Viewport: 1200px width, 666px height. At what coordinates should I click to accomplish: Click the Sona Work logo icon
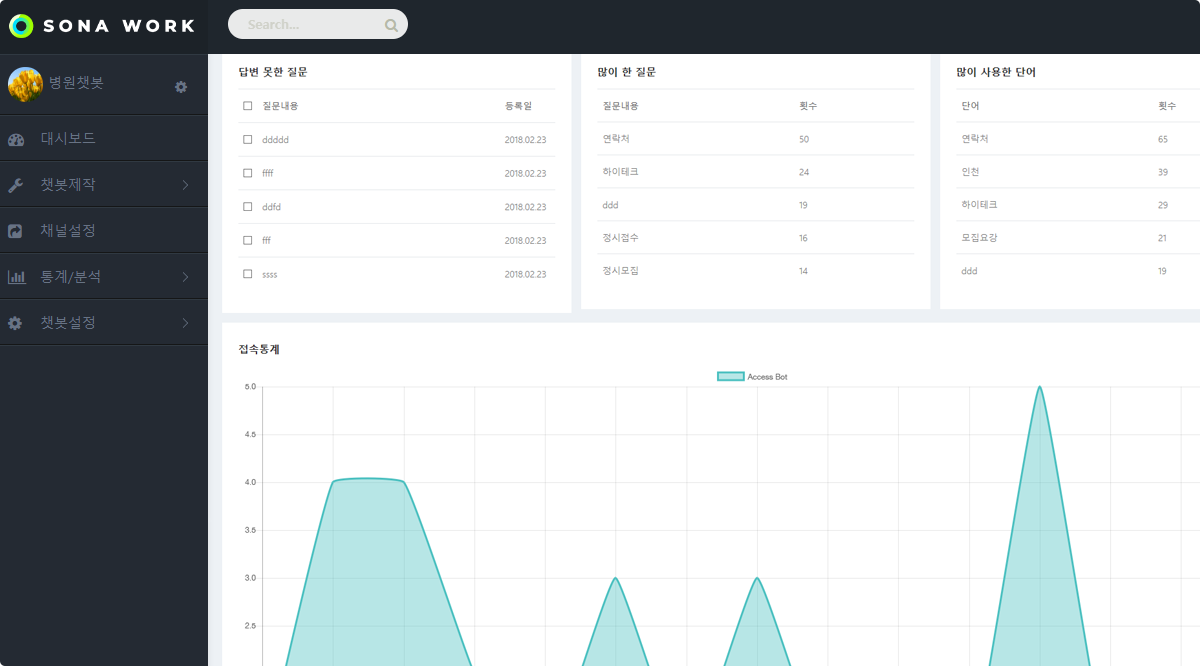(21, 26)
